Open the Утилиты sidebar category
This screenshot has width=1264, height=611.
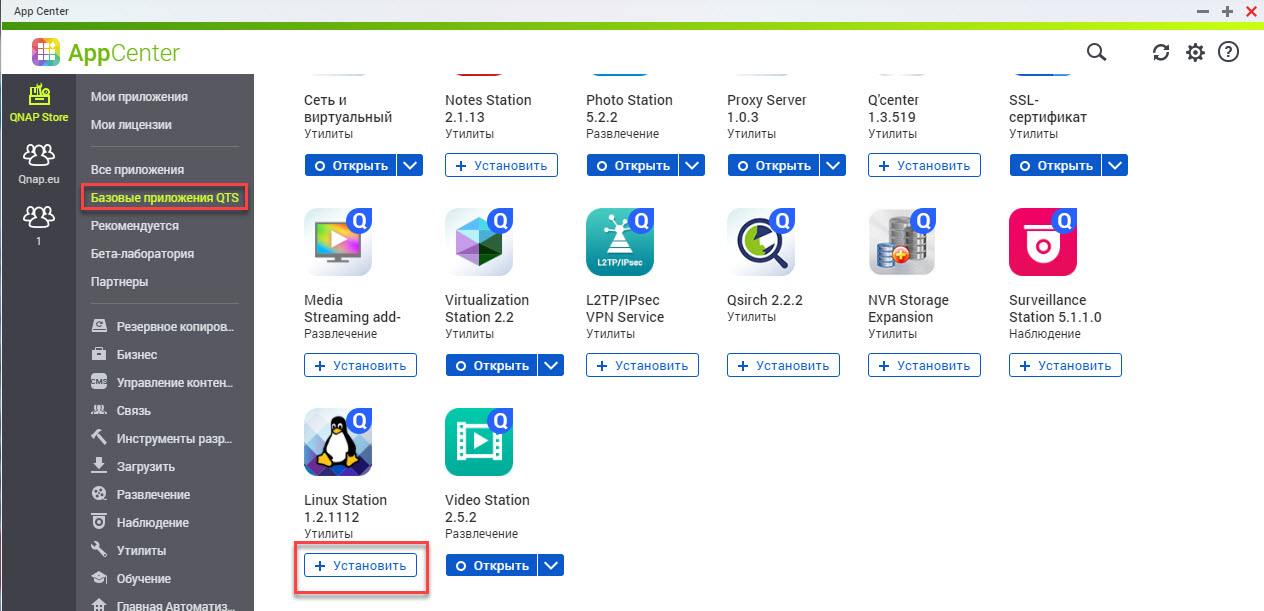click(x=128, y=550)
